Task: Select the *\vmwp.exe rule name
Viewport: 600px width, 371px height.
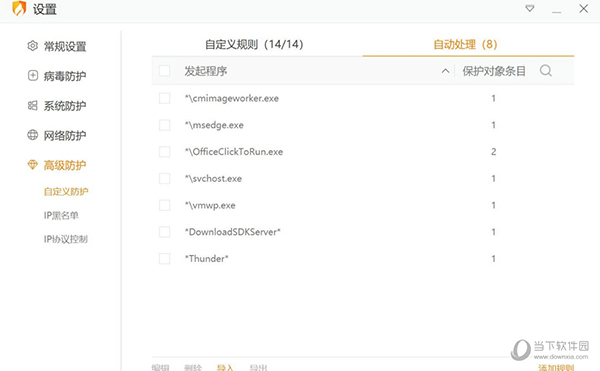Action: click(x=210, y=205)
